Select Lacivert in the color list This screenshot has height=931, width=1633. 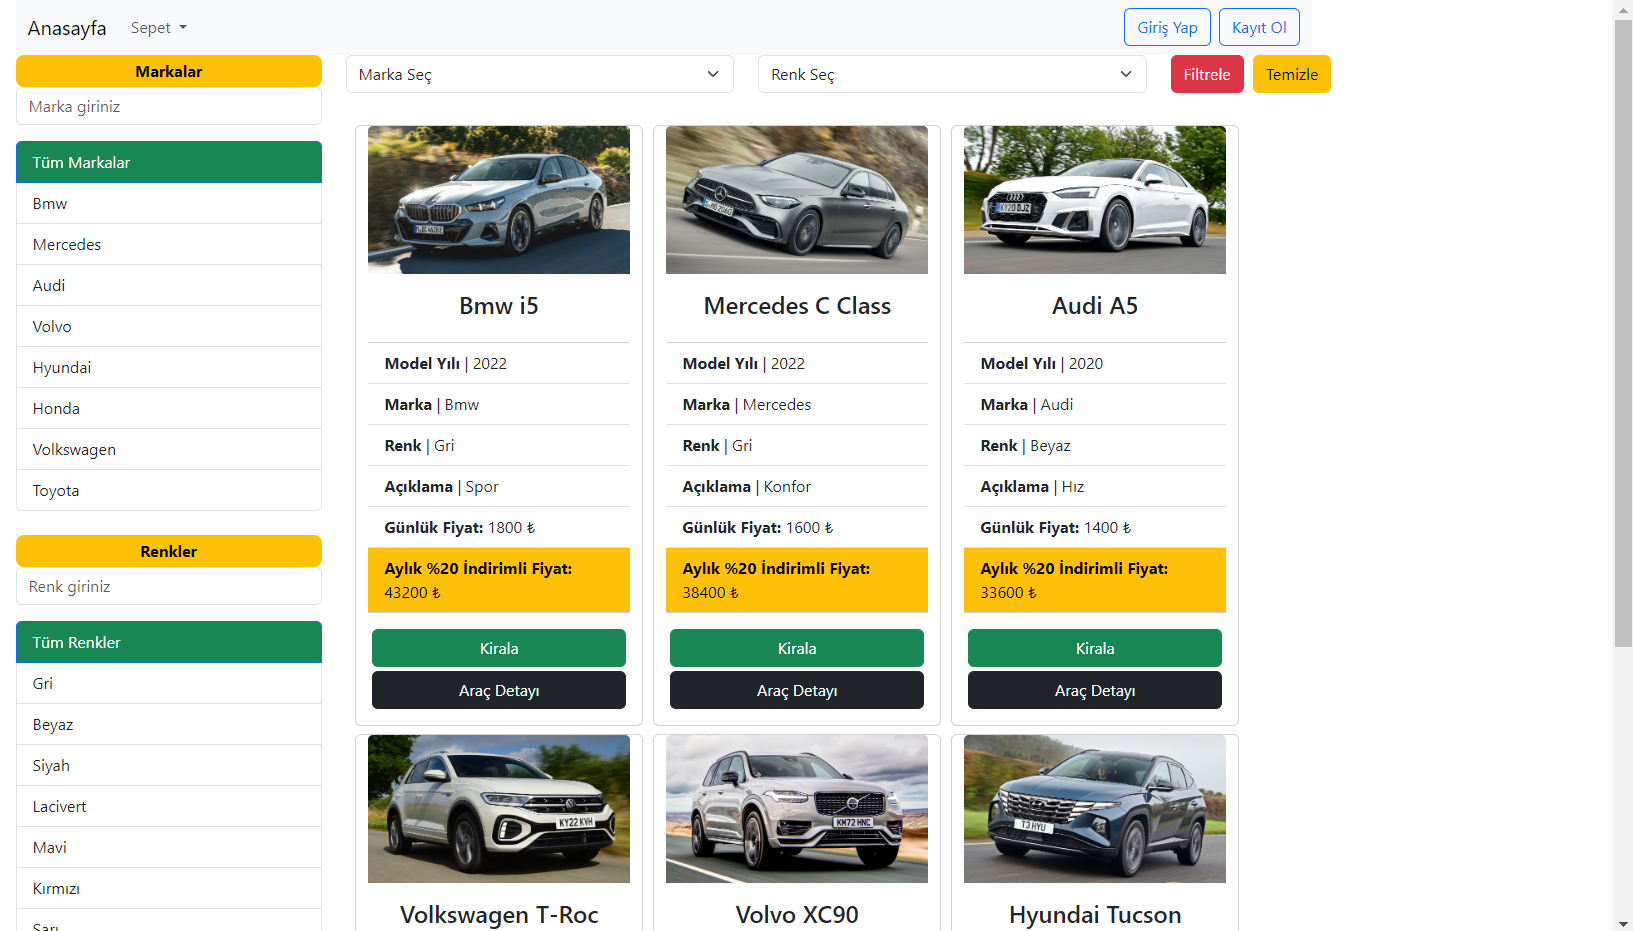click(169, 806)
